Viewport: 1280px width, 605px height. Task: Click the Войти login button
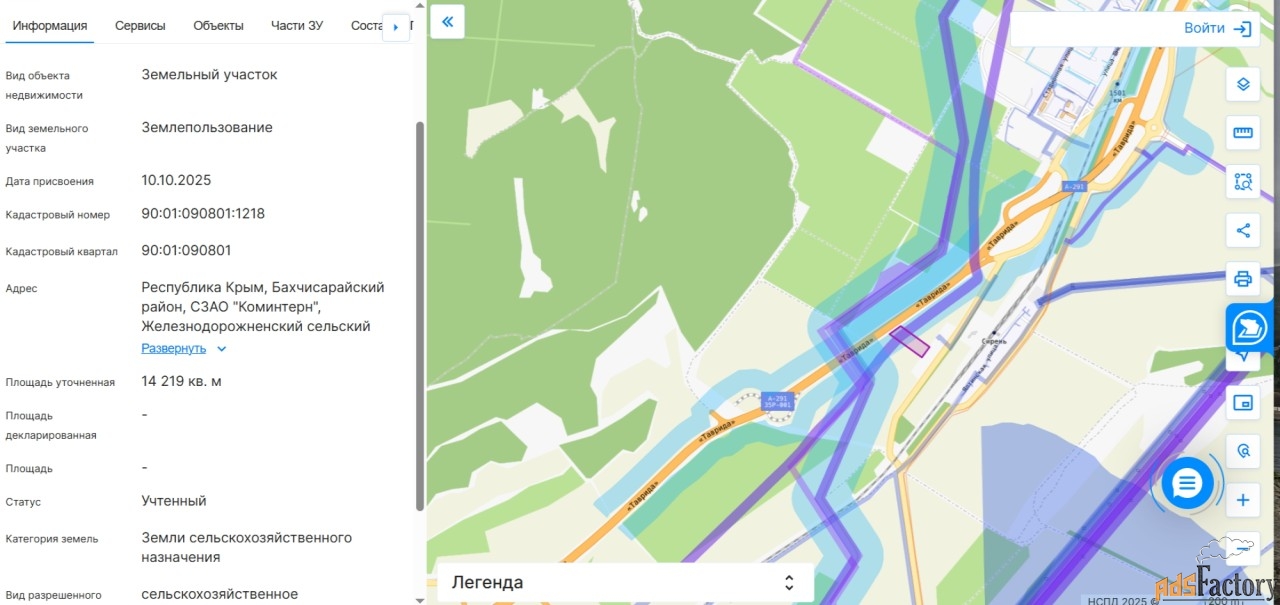1217,29
